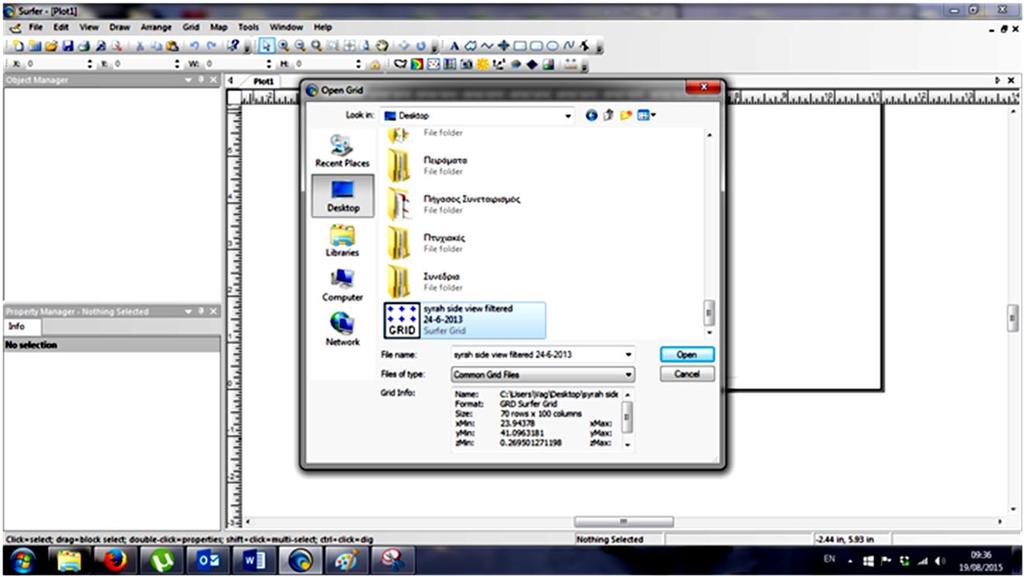Click the Windows Start button
The width and height of the screenshot is (1024, 577).
click(x=22, y=560)
